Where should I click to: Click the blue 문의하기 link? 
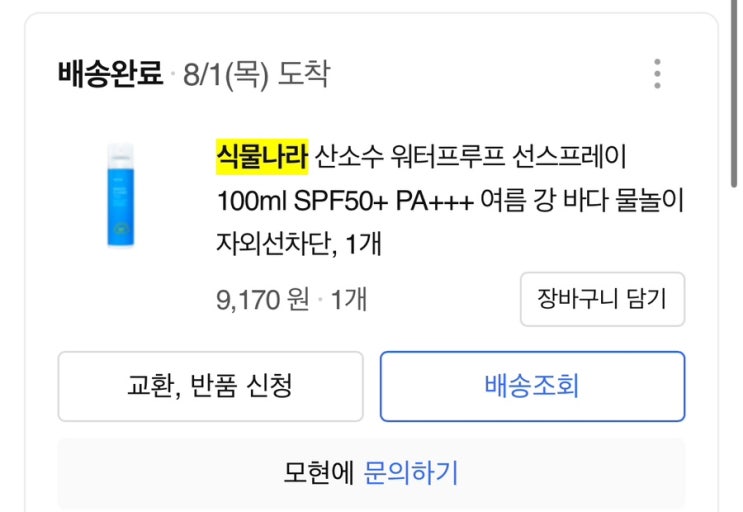click(x=411, y=472)
